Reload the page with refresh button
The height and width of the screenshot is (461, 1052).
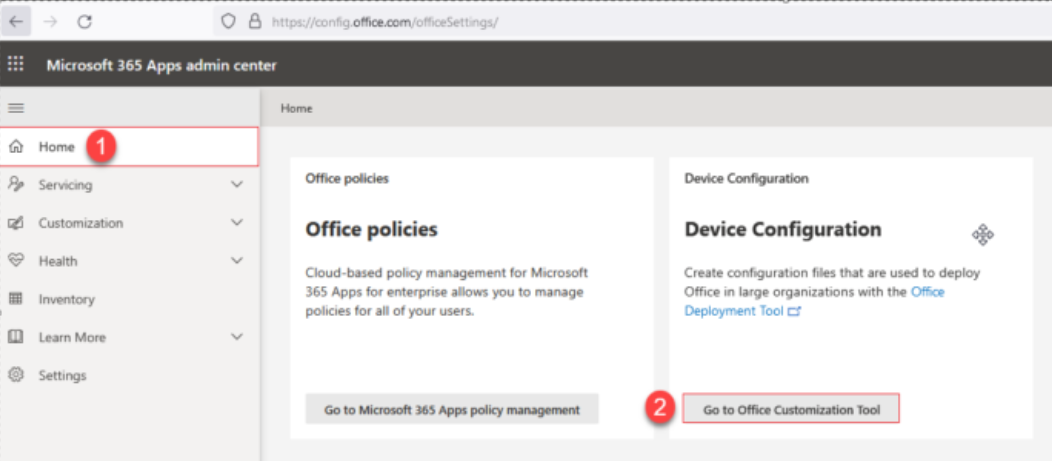85,21
